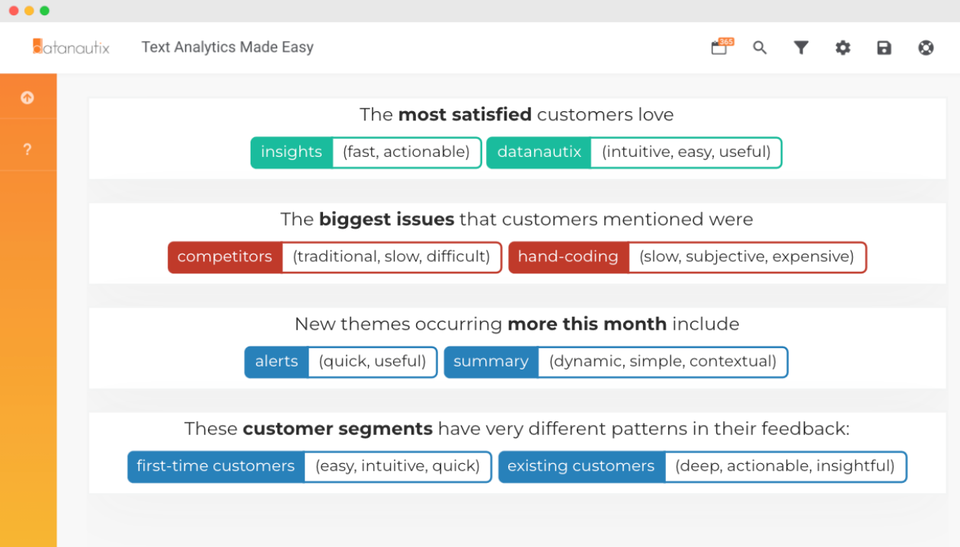The height and width of the screenshot is (547, 960).
Task: Click the search magnifier icon
Action: tap(760, 47)
